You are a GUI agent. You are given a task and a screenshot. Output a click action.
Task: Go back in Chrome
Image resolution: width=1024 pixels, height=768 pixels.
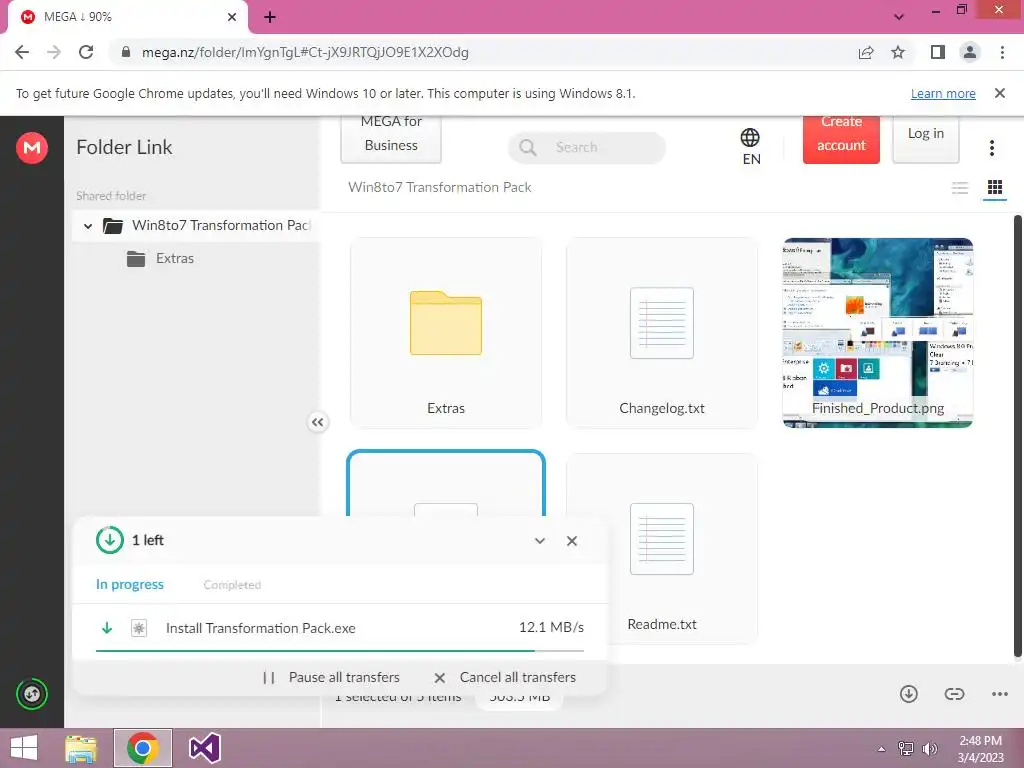click(22, 52)
